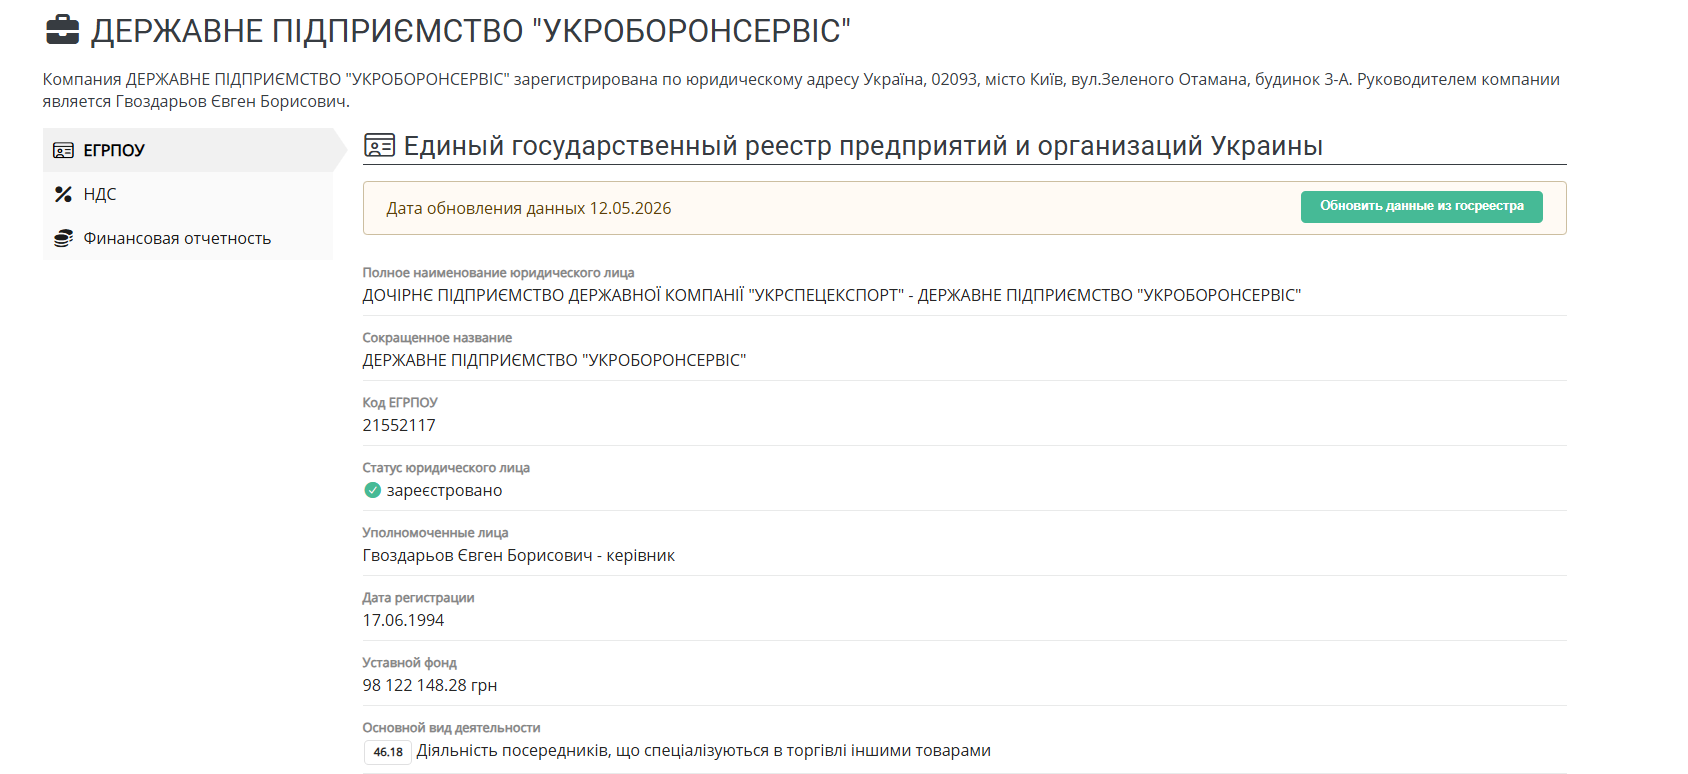Click the short name ДЕРЖАВНЕ ПІДПРИЄМСТВО "УКРОБОРОНСЕРВІС" value
Screen dimensions: 1688x774
[x=554, y=360]
